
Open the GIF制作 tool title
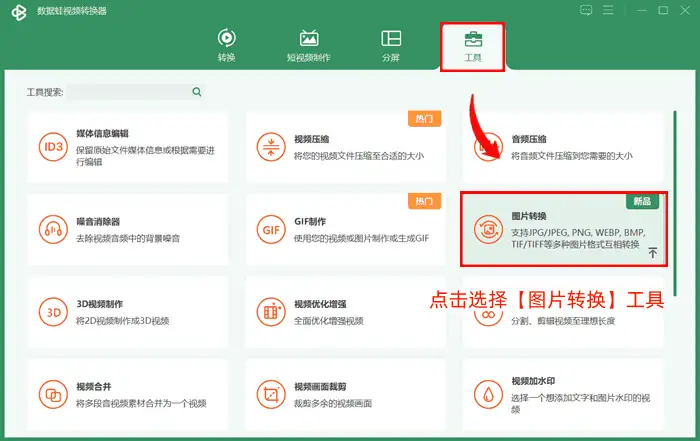(x=310, y=221)
